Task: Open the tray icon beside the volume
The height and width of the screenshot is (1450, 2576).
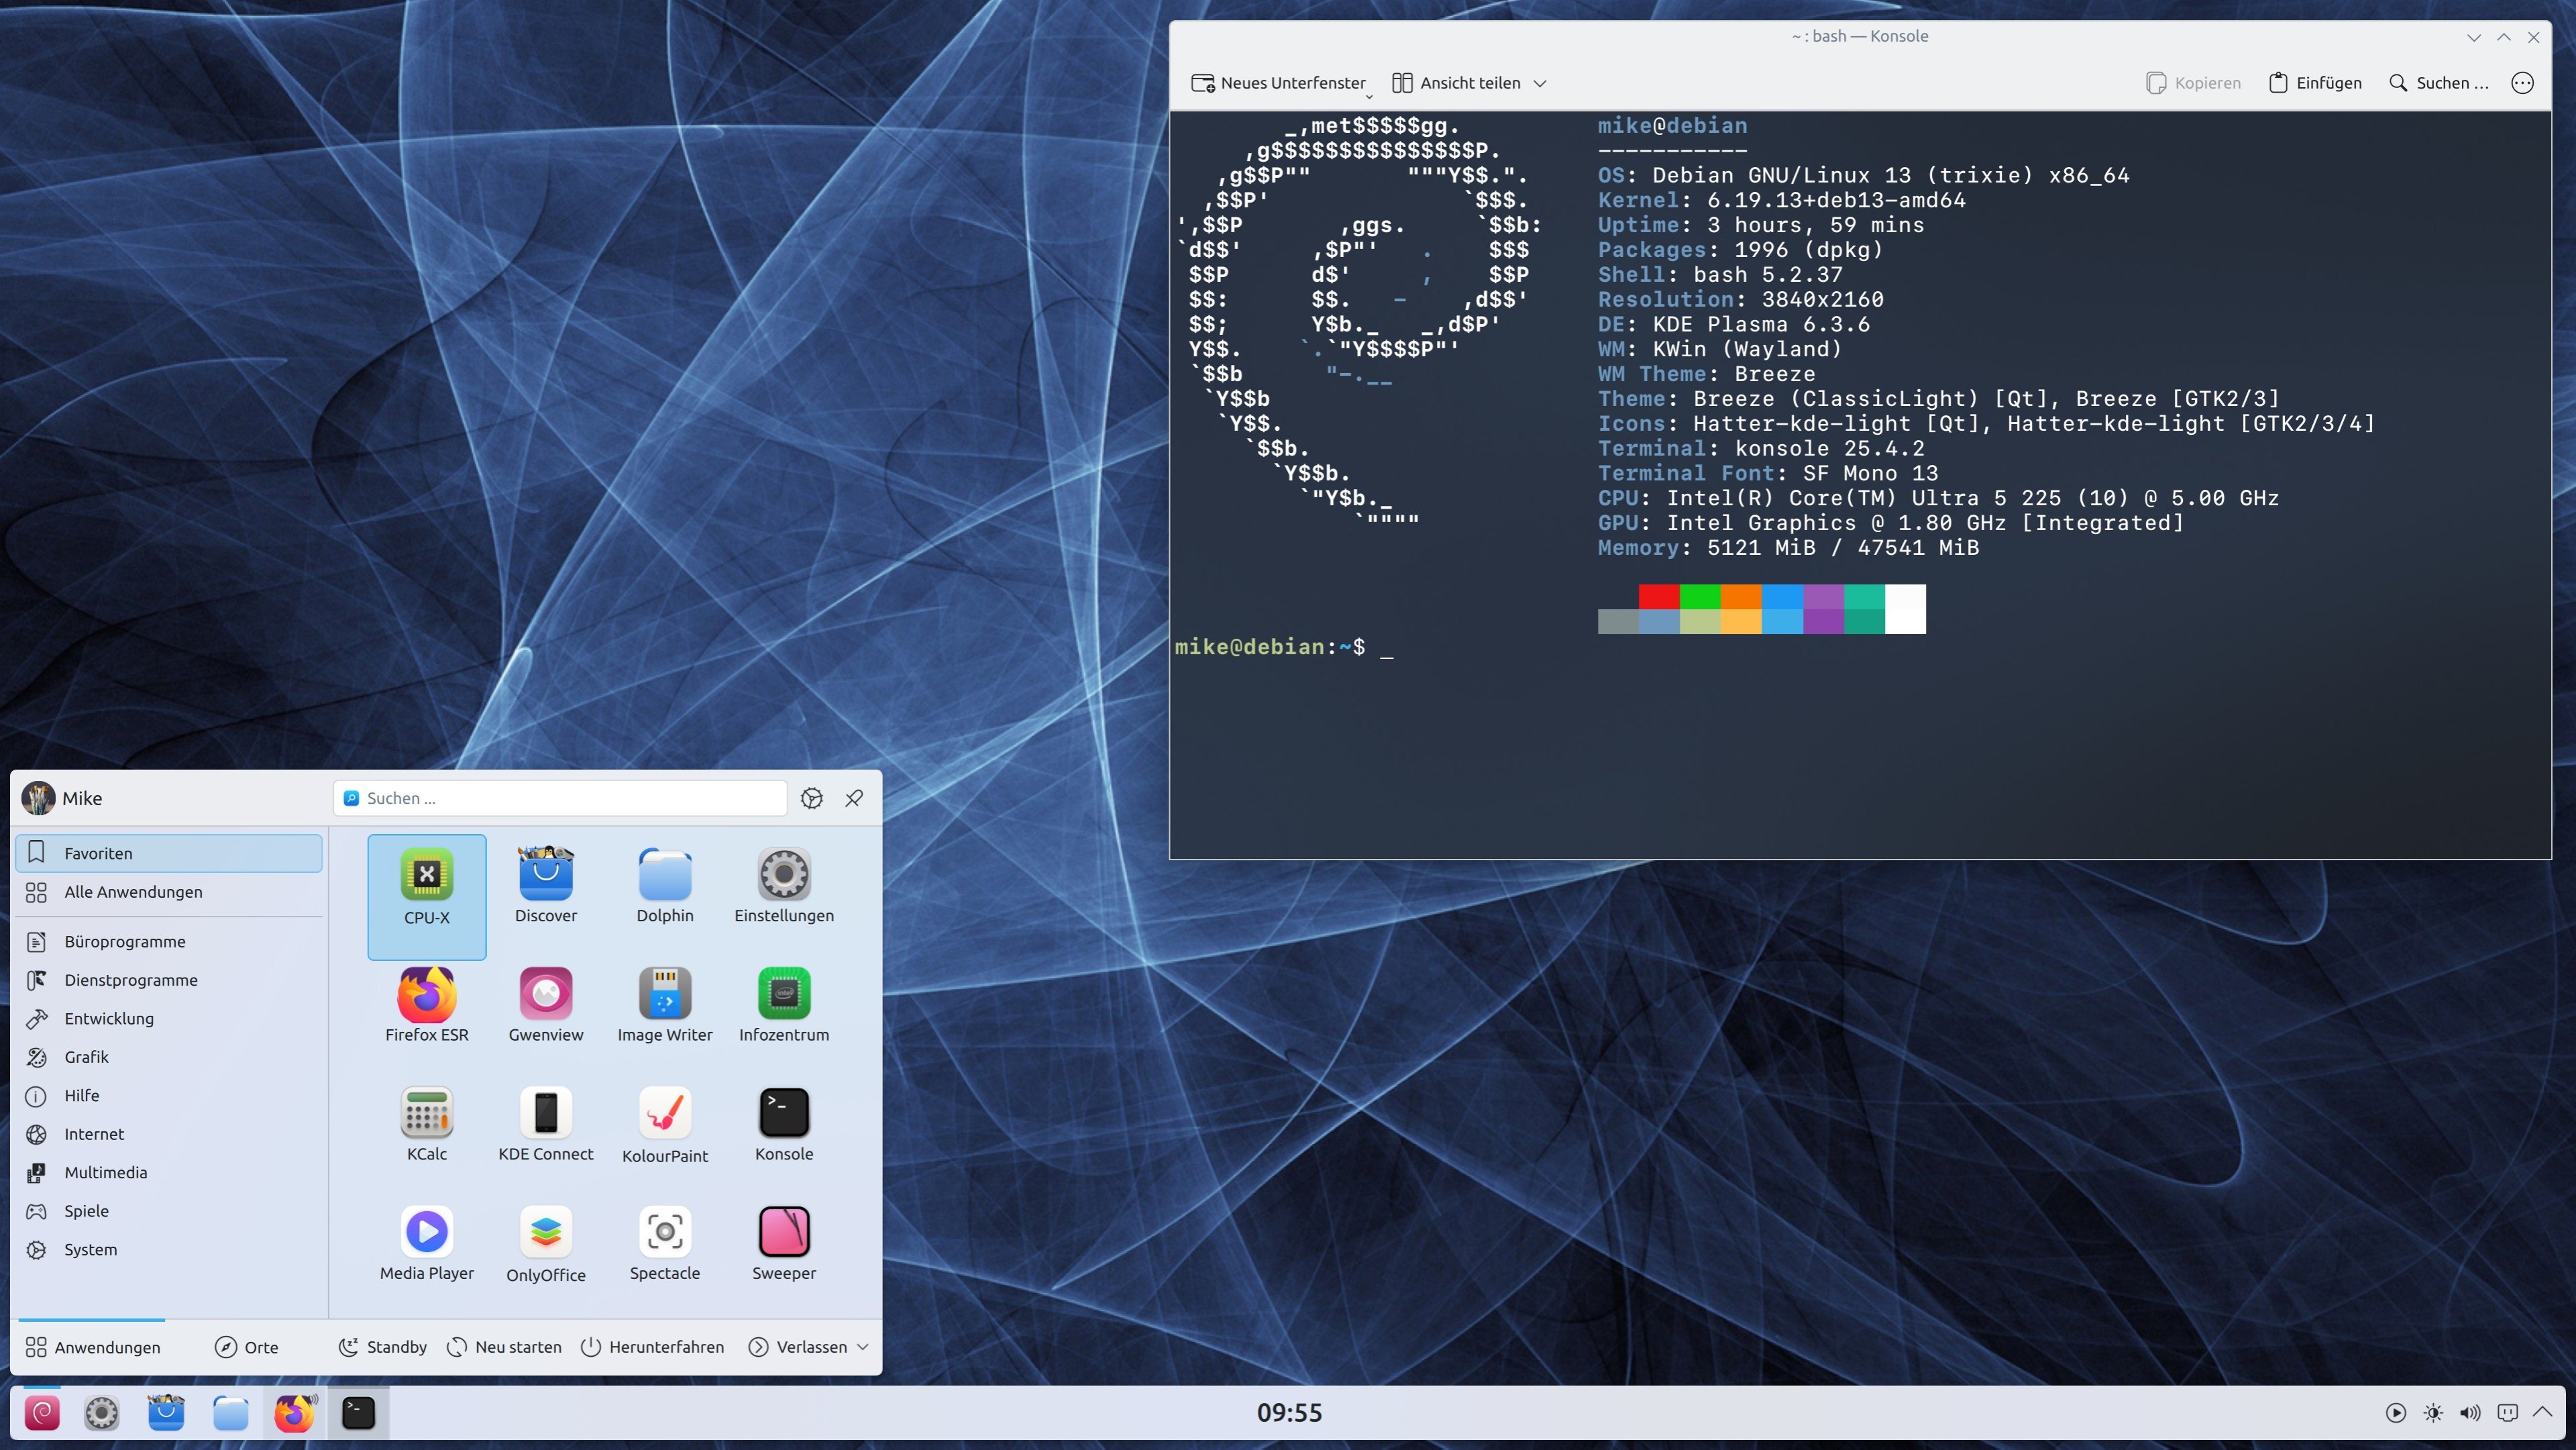Action: [x=2507, y=1413]
